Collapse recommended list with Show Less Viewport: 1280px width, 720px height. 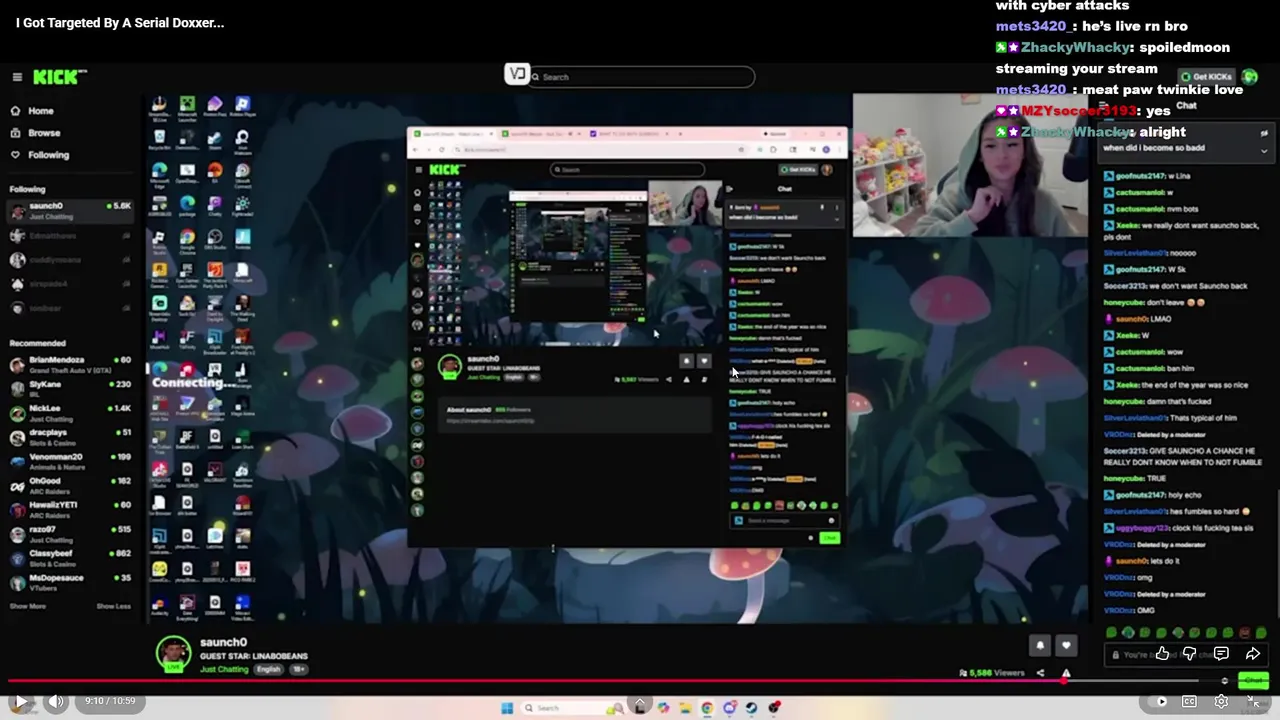point(113,606)
